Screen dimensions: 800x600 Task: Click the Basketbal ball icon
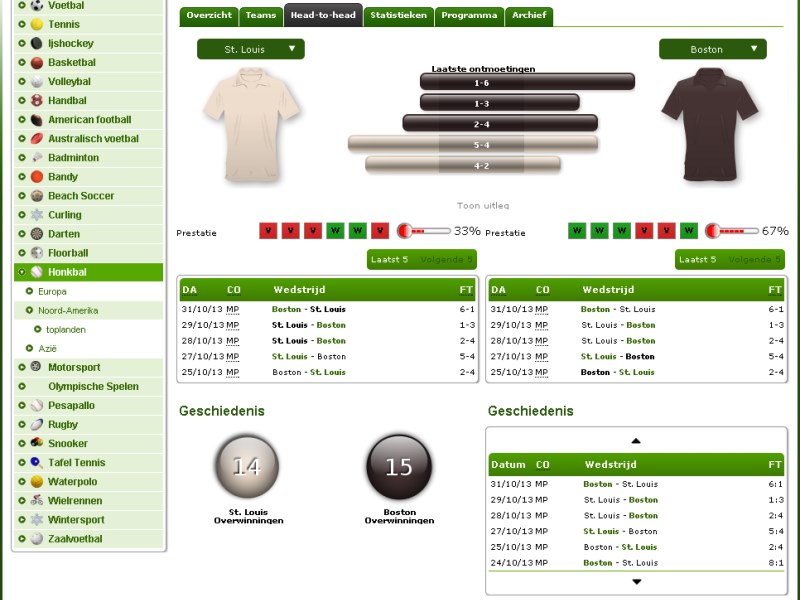(x=37, y=63)
